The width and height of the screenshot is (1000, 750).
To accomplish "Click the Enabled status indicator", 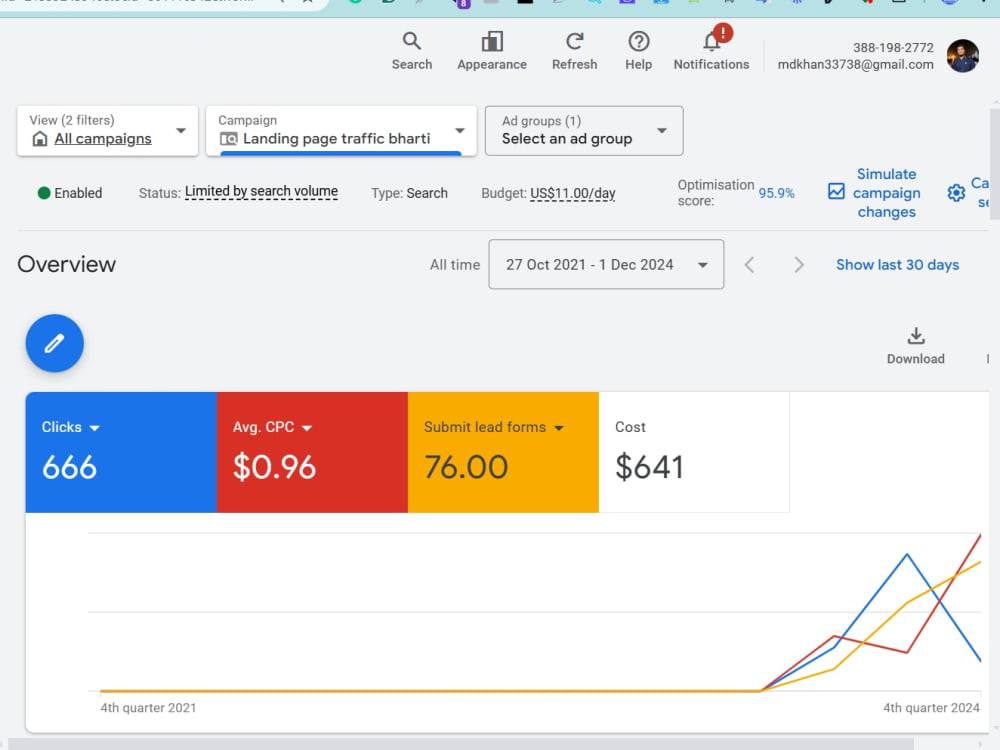I will (x=70, y=193).
